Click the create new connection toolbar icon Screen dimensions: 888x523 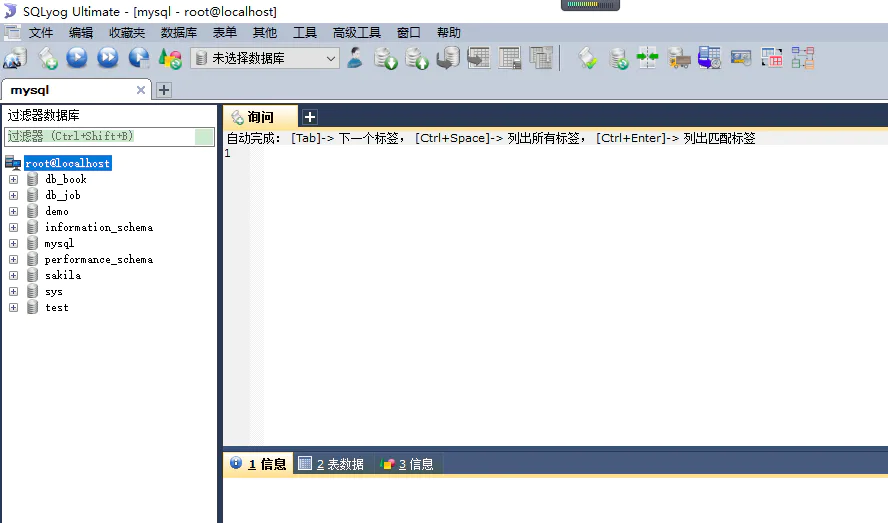pos(15,58)
